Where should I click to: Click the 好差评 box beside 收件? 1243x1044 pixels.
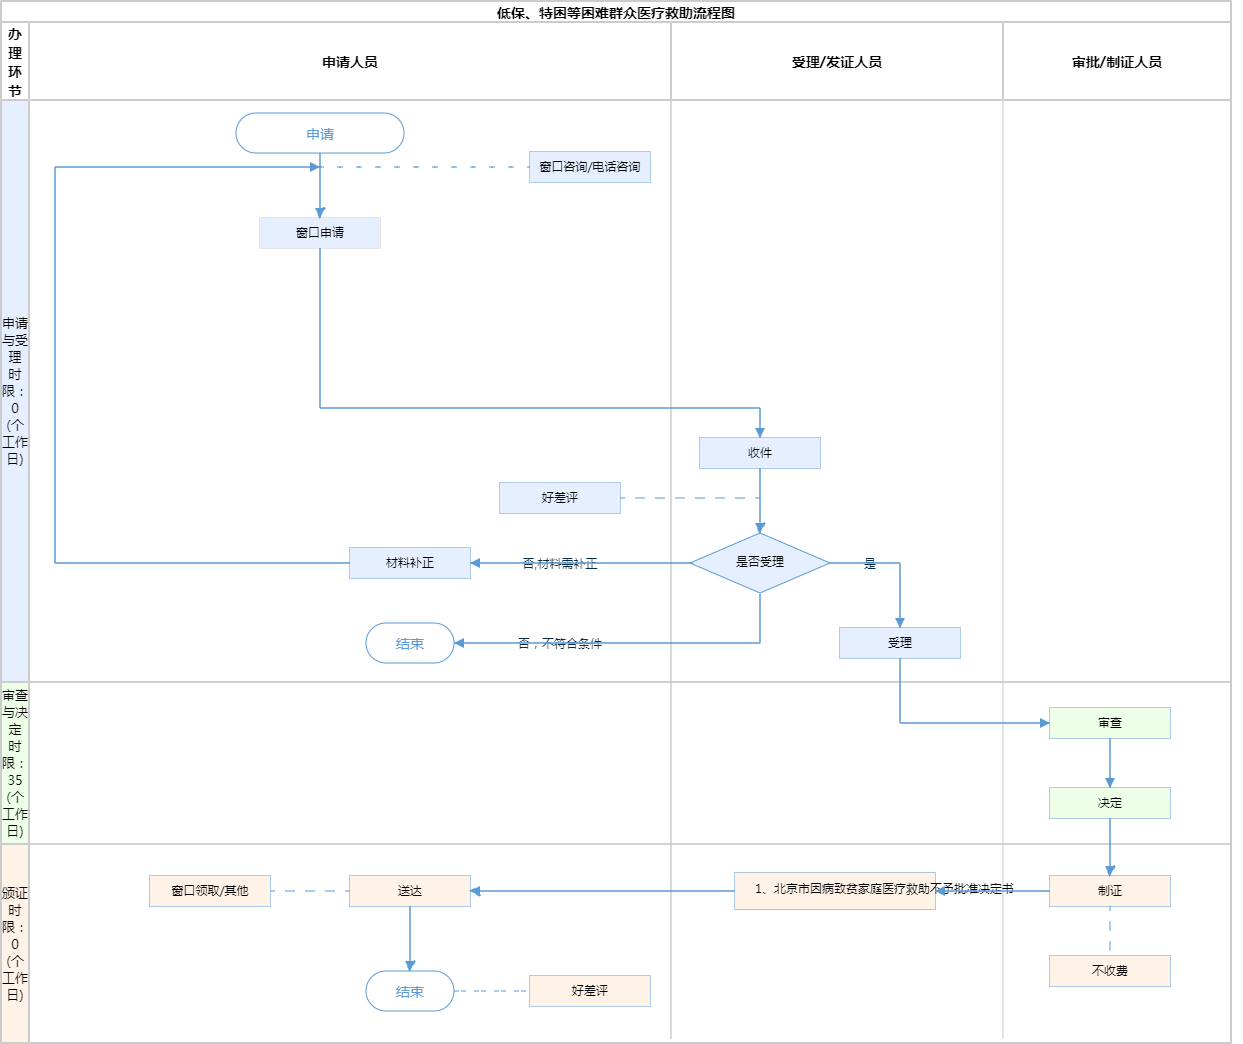tap(560, 498)
